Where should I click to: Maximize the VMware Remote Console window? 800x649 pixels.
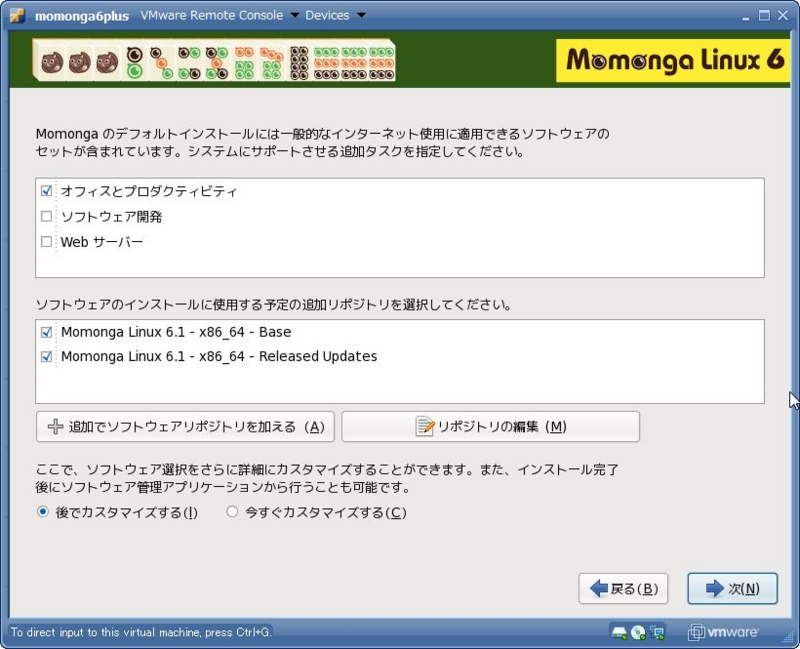[764, 15]
